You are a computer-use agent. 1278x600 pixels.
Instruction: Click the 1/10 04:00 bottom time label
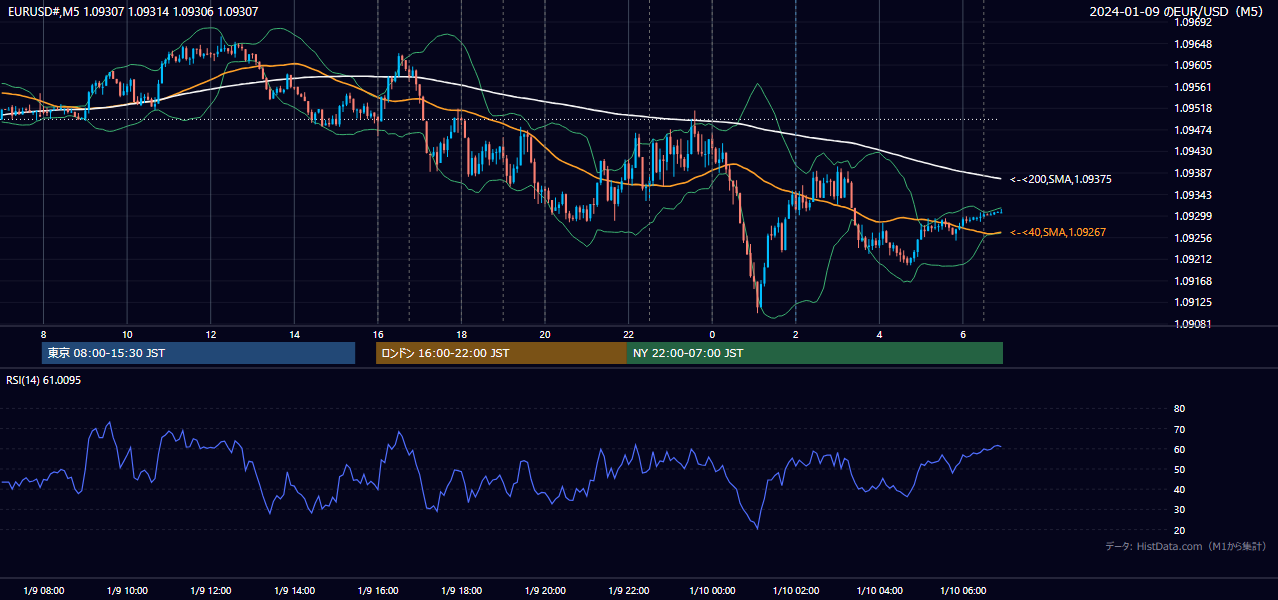(x=879, y=590)
